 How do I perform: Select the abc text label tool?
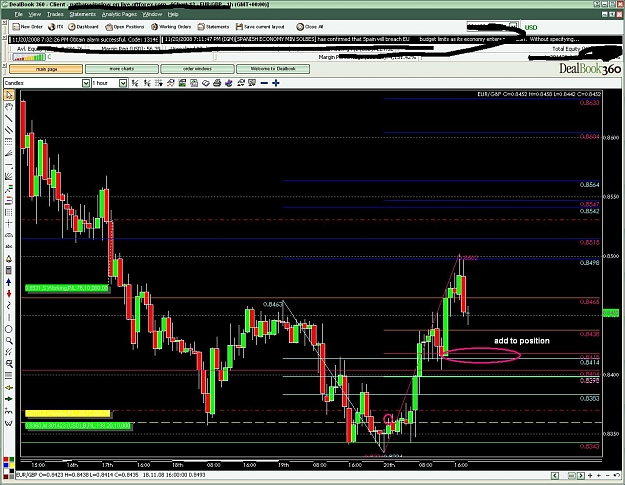coord(9,247)
